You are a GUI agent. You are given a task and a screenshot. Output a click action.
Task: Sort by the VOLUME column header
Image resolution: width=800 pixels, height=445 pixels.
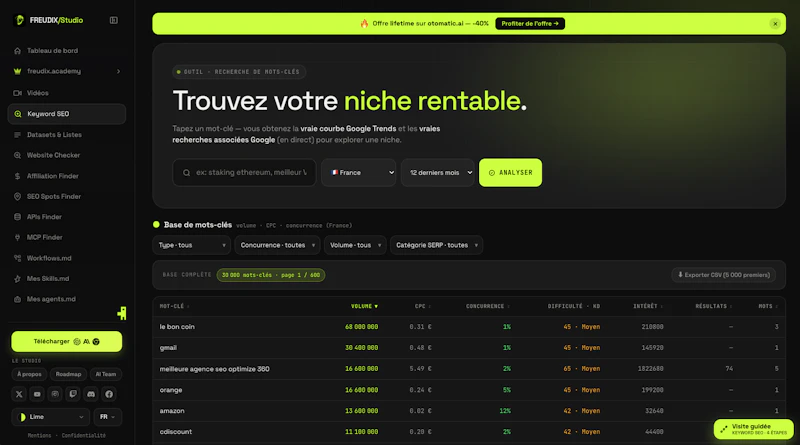364,306
